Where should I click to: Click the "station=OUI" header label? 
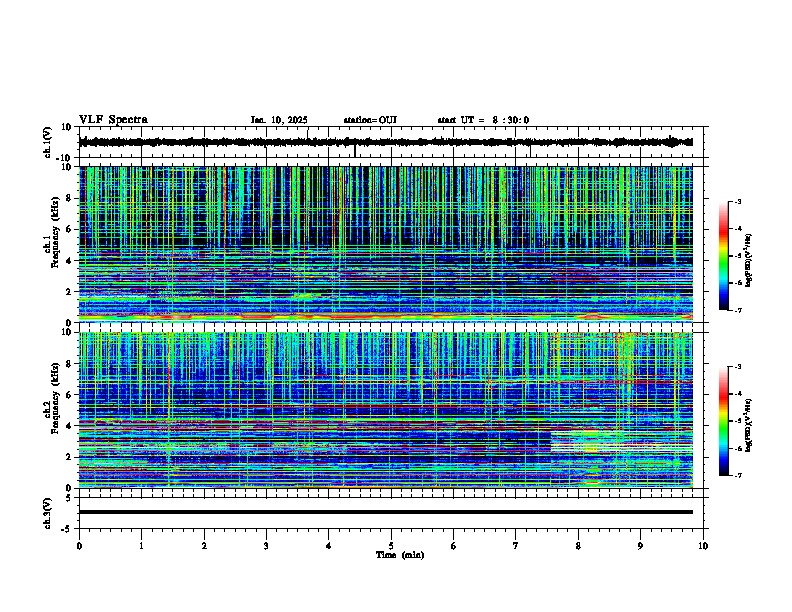pyautogui.click(x=370, y=120)
